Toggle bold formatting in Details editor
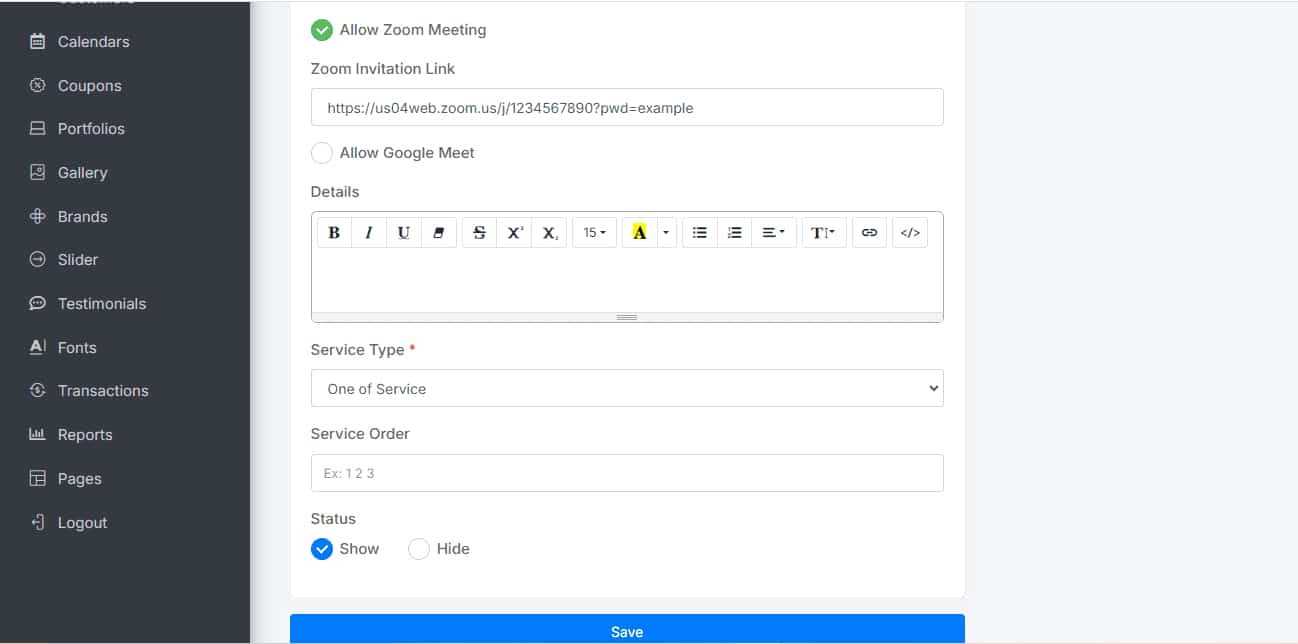Viewport: 1298px width, 644px height. [x=334, y=233]
